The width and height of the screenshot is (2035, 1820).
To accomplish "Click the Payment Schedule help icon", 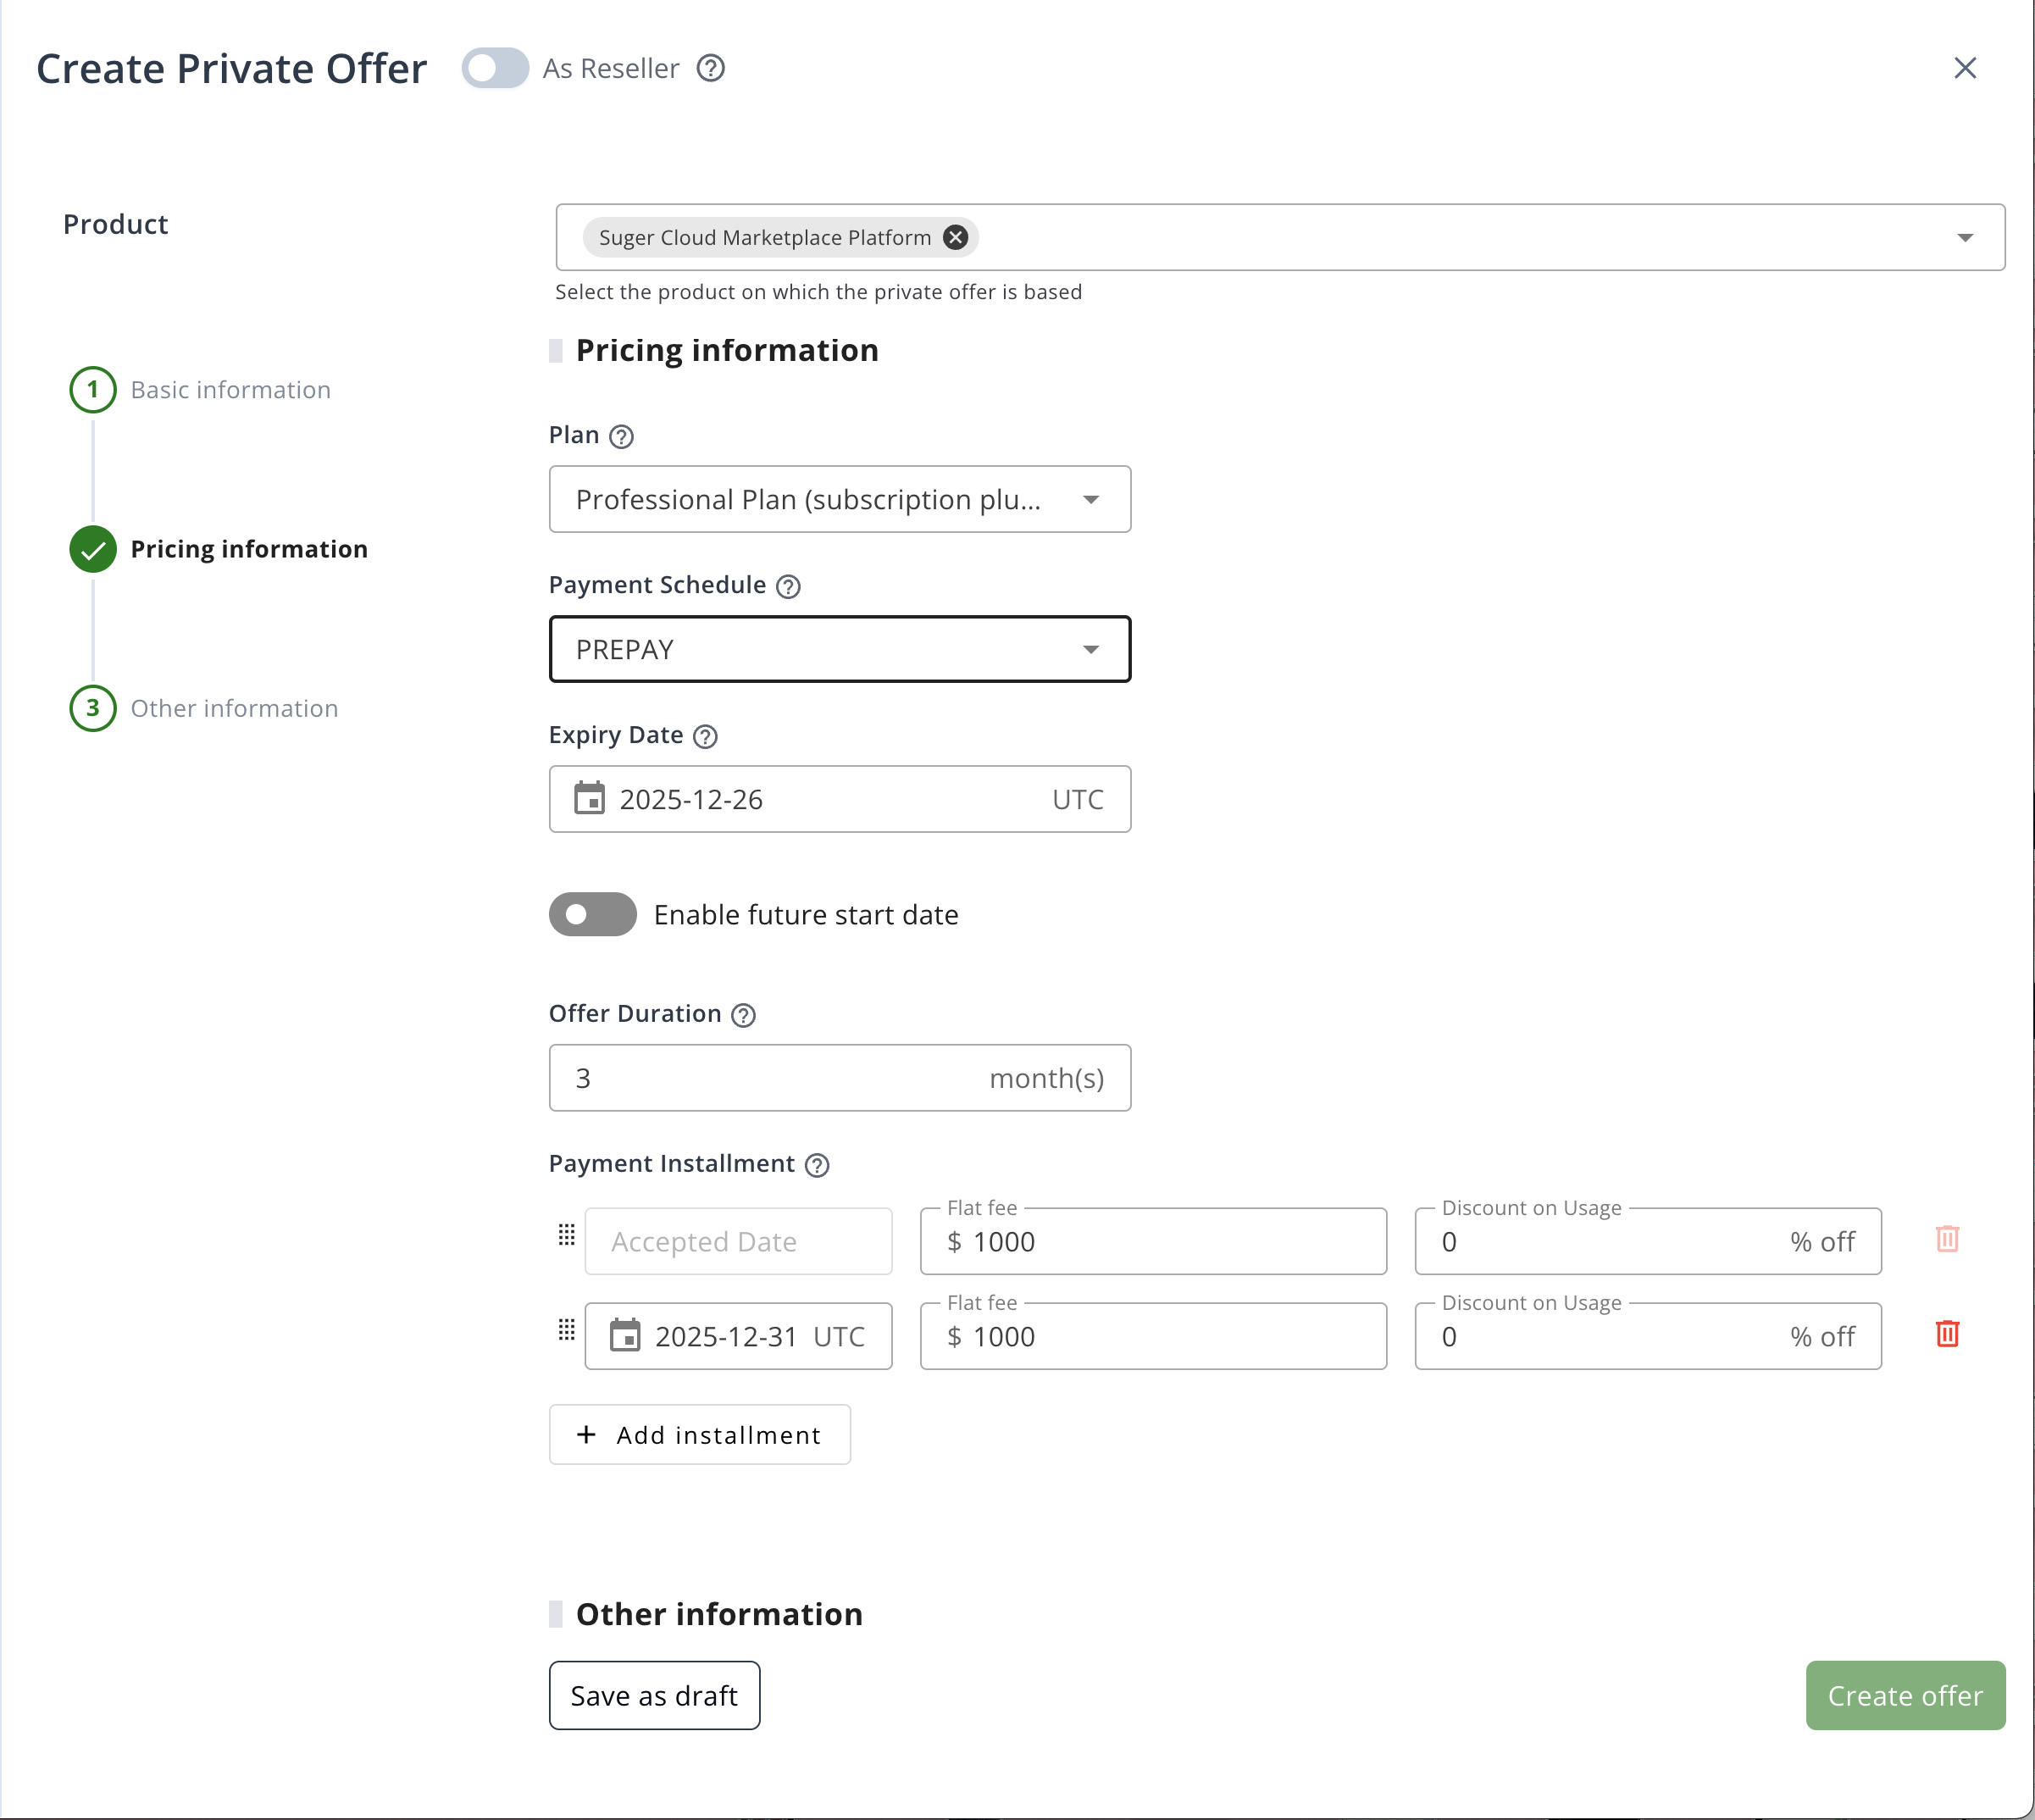I will point(788,586).
